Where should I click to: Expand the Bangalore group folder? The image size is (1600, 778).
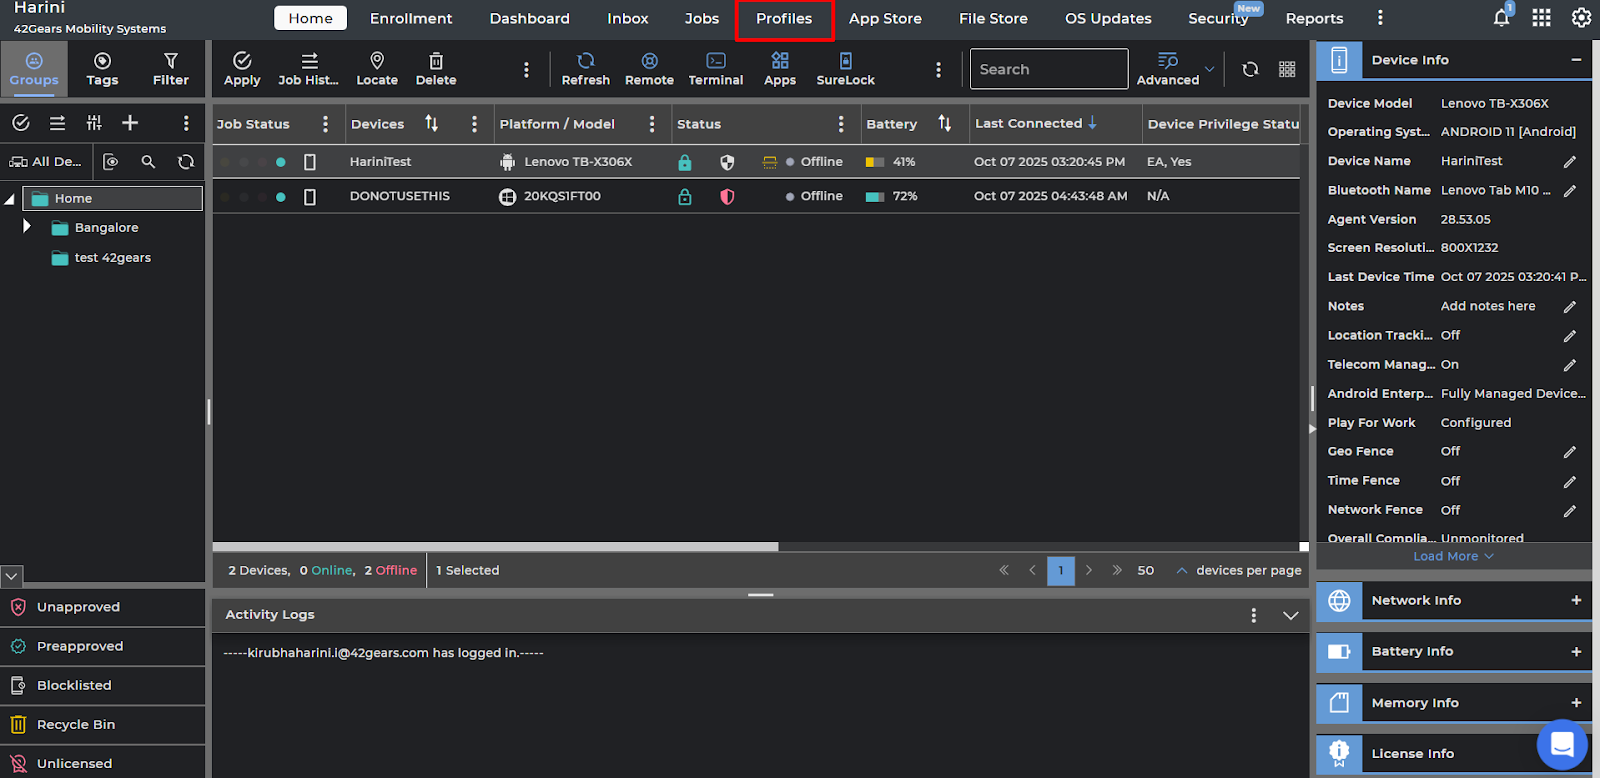pyautogui.click(x=27, y=227)
